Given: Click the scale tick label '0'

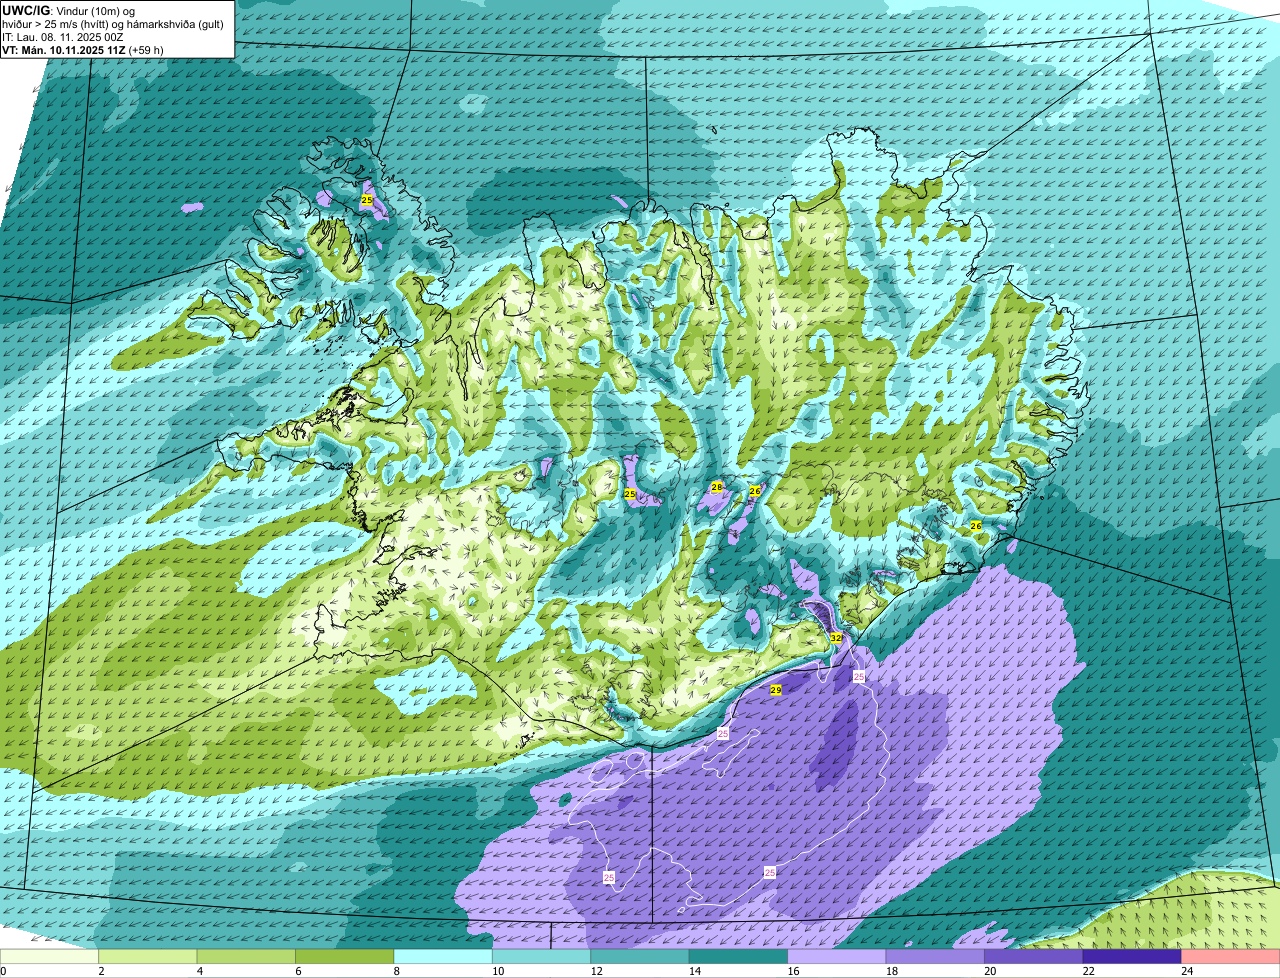Looking at the screenshot, I should click(x=3, y=971).
